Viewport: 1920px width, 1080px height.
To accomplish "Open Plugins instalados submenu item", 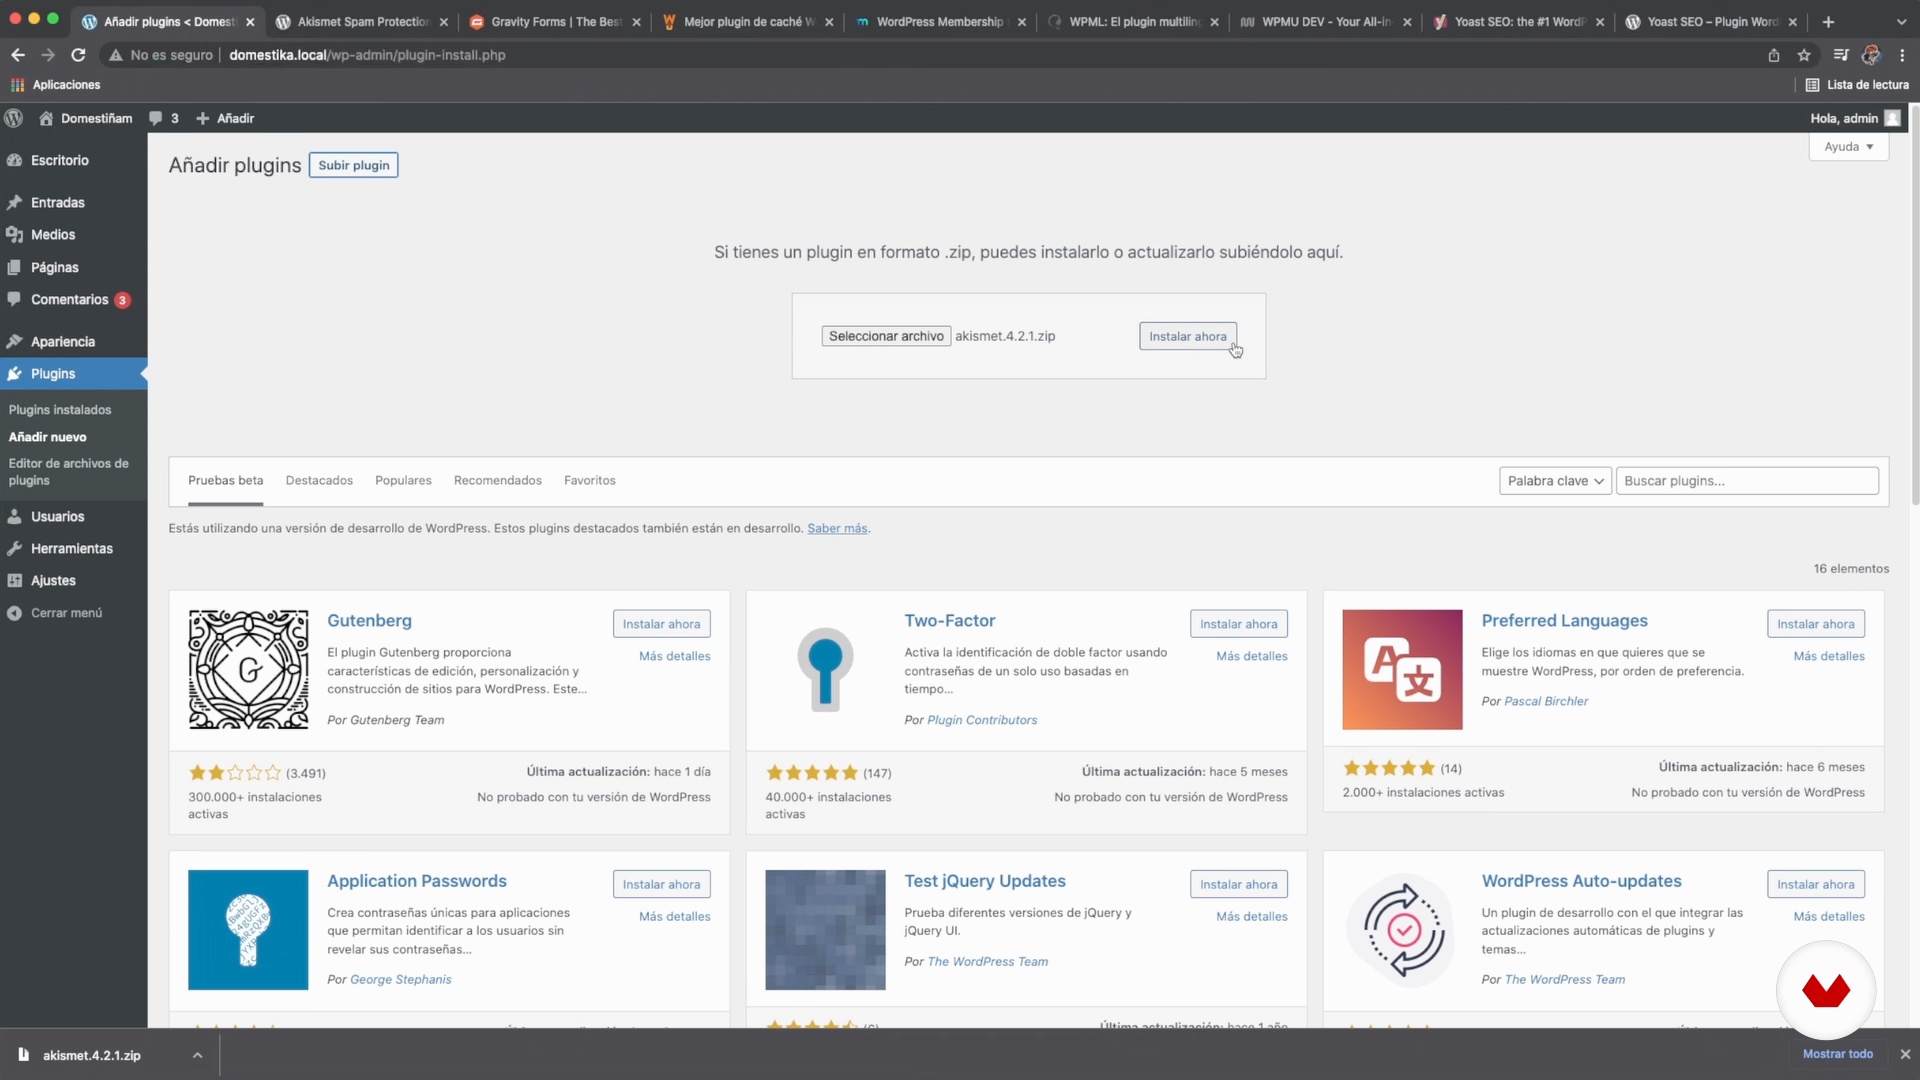I will [x=60, y=410].
